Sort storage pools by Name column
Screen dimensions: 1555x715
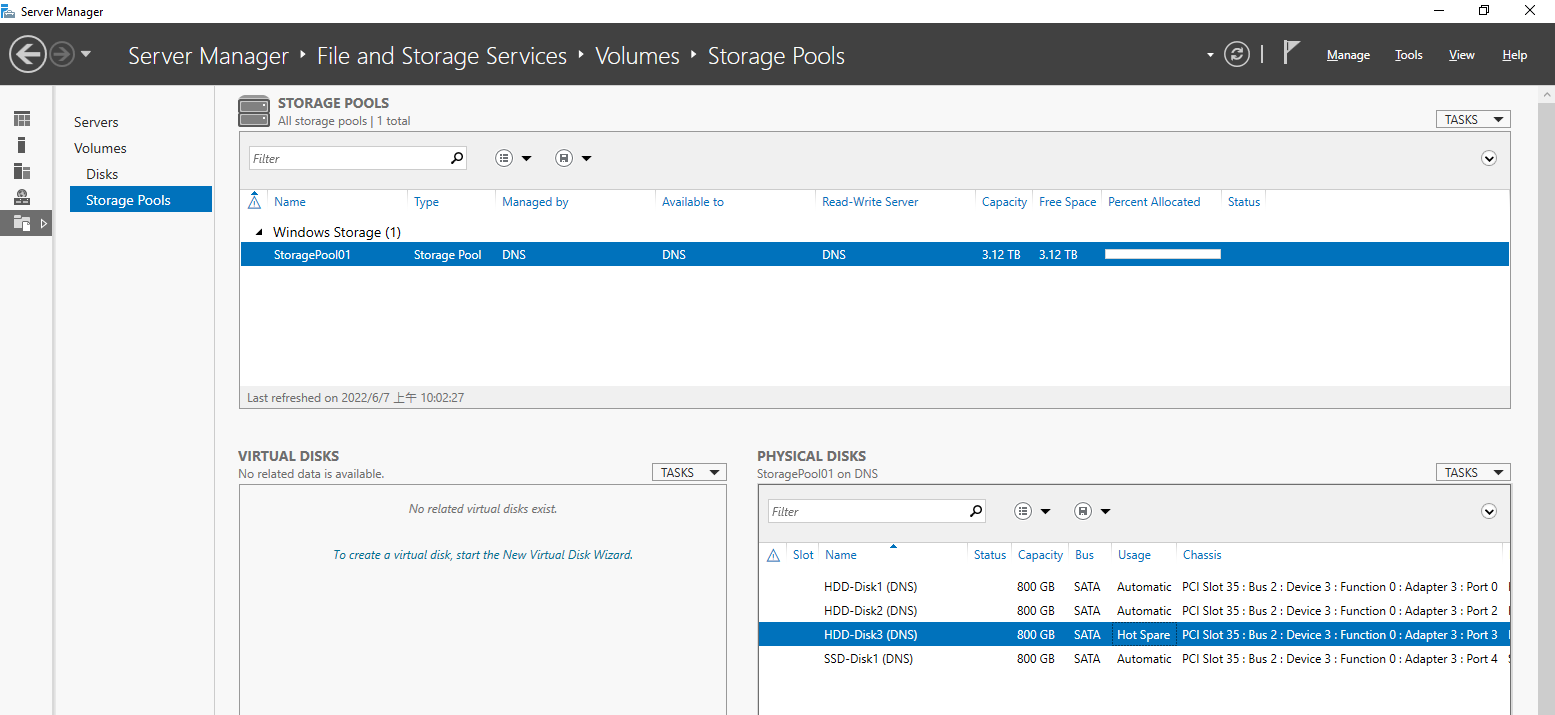click(x=290, y=202)
